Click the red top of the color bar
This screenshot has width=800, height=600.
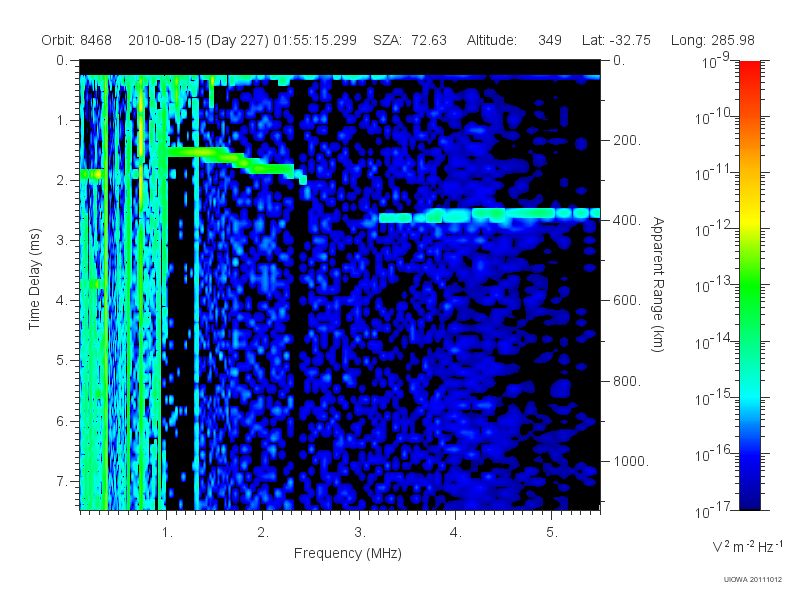tap(749, 71)
